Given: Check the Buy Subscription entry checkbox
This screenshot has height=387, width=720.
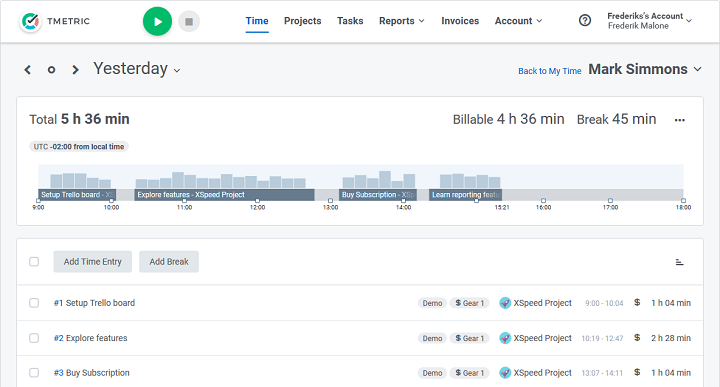Looking at the screenshot, I should point(34,373).
